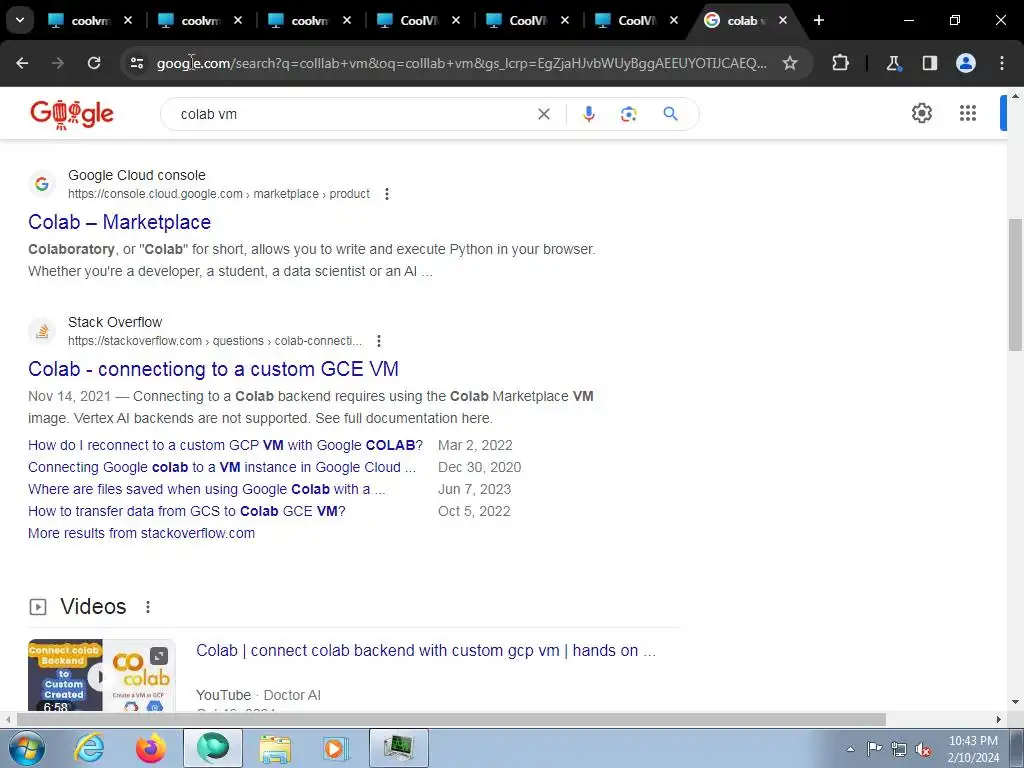
Task: Open 'How do I reconnect to a custom GCP VM' link
Action: coord(225,445)
